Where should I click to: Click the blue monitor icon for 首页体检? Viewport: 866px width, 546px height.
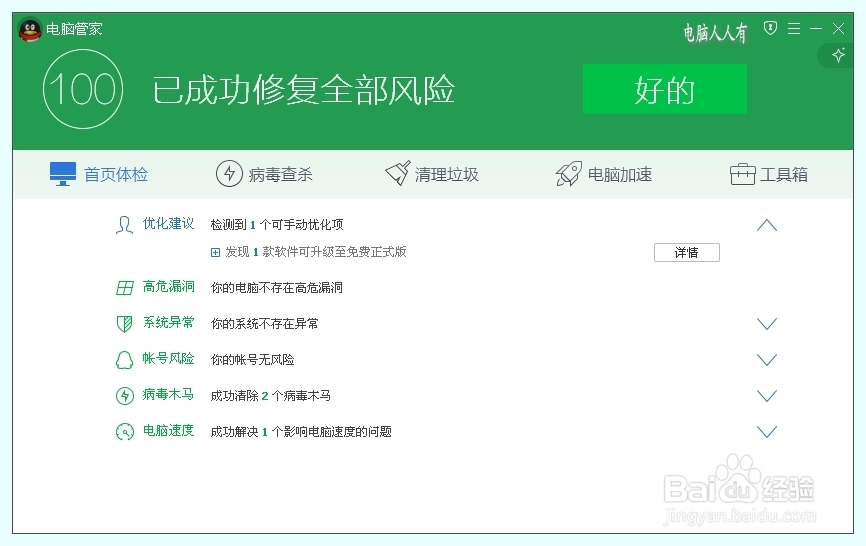[62, 174]
